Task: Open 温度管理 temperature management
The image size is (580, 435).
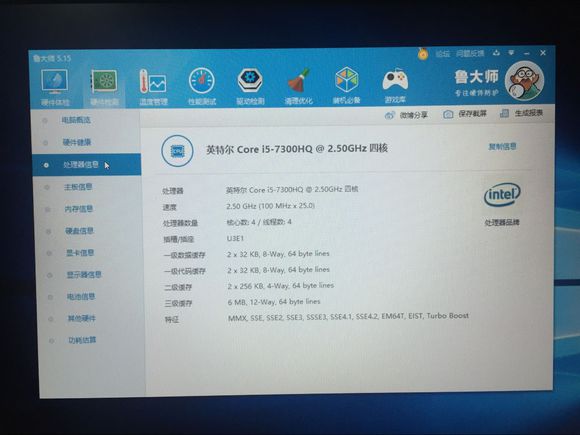Action: pos(153,87)
